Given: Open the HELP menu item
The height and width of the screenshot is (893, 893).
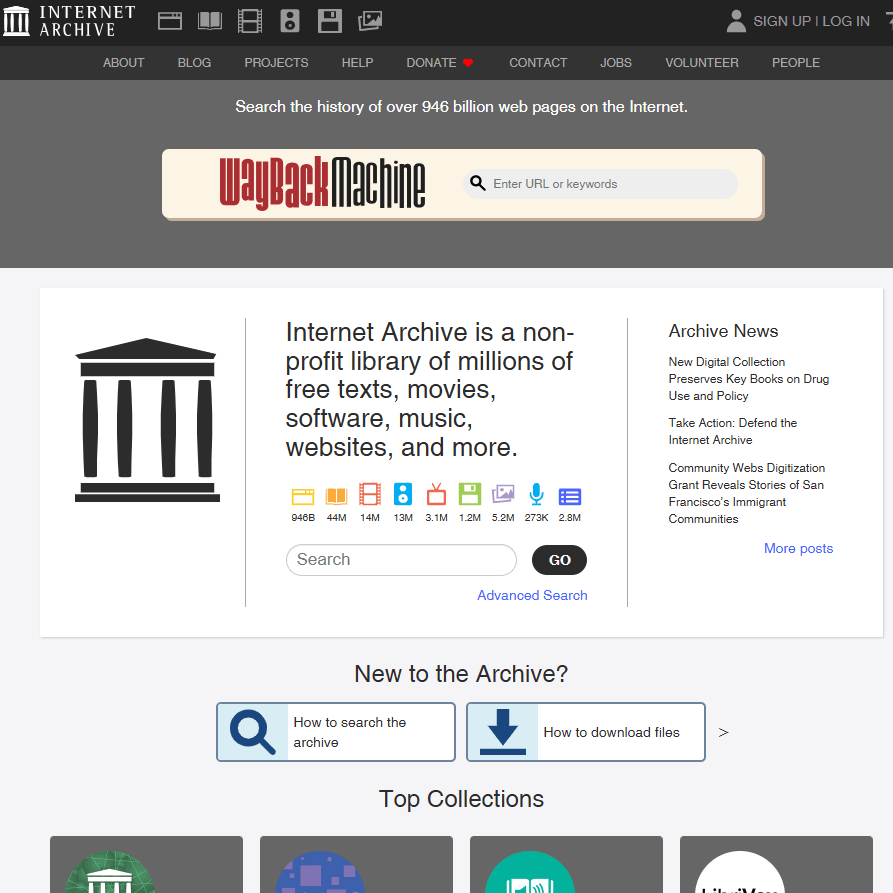Looking at the screenshot, I should tap(357, 63).
